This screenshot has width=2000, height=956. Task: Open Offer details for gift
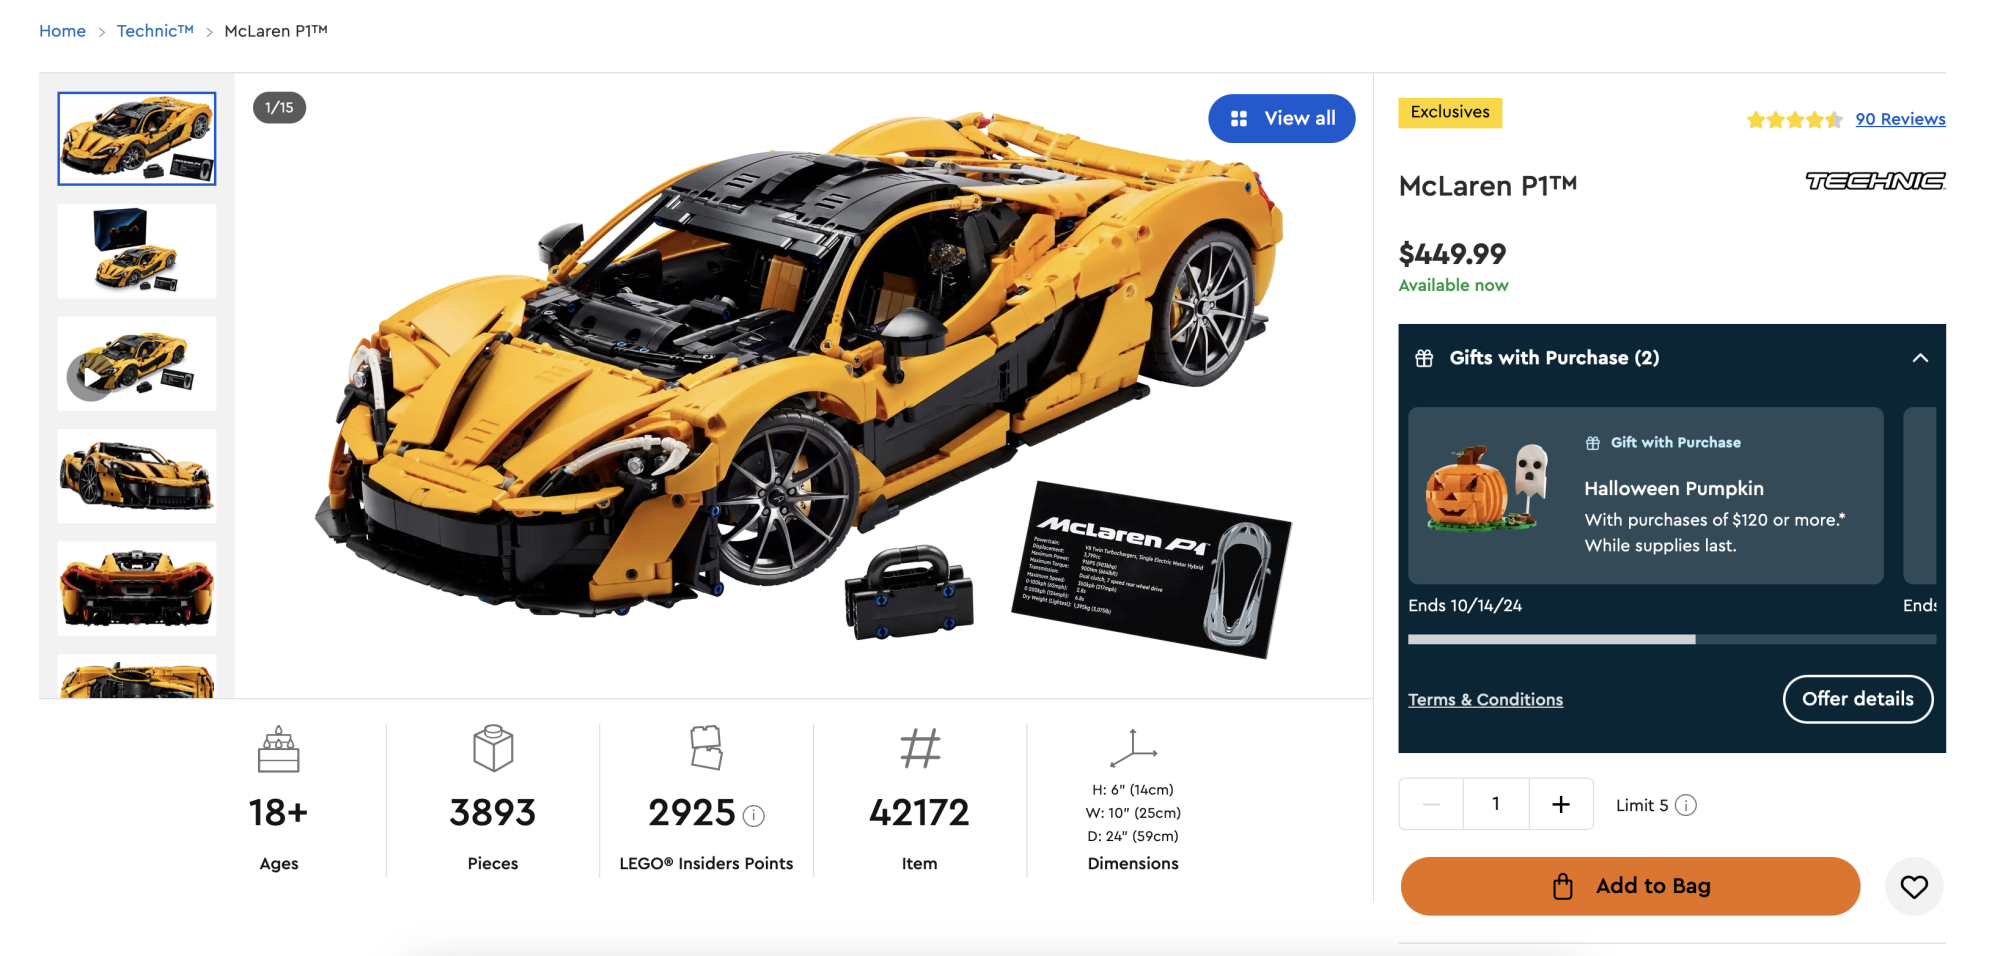(x=1857, y=699)
